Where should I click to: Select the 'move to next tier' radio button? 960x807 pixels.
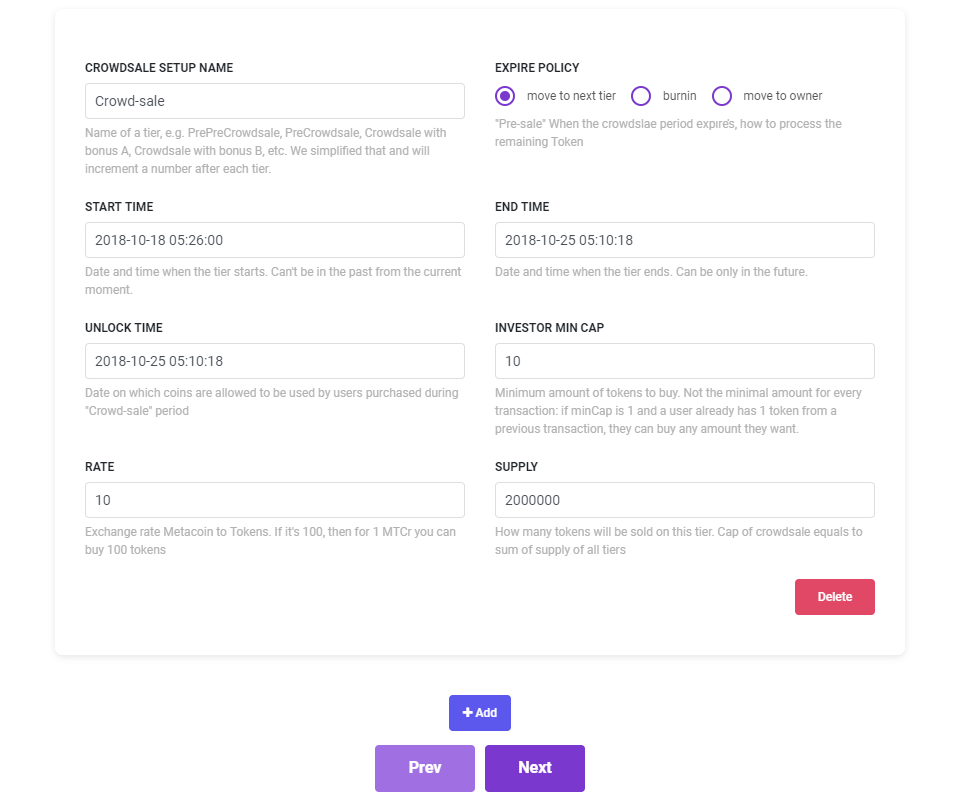click(506, 96)
